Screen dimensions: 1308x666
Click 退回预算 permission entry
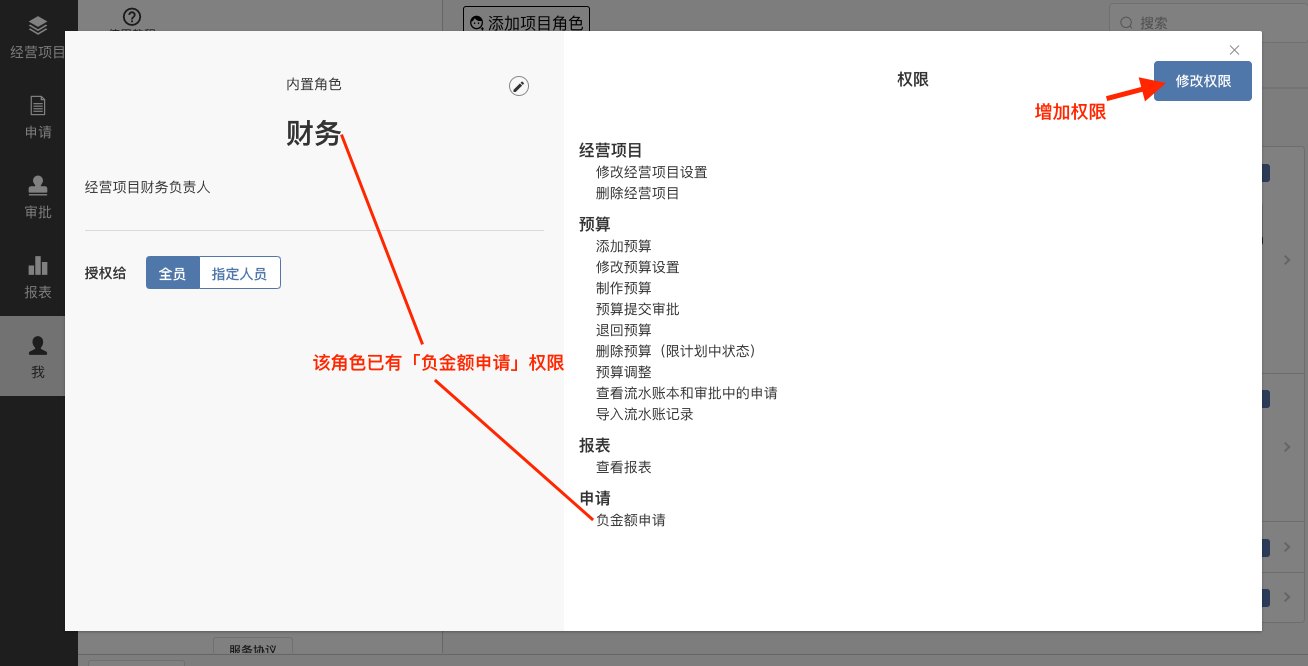[624, 330]
